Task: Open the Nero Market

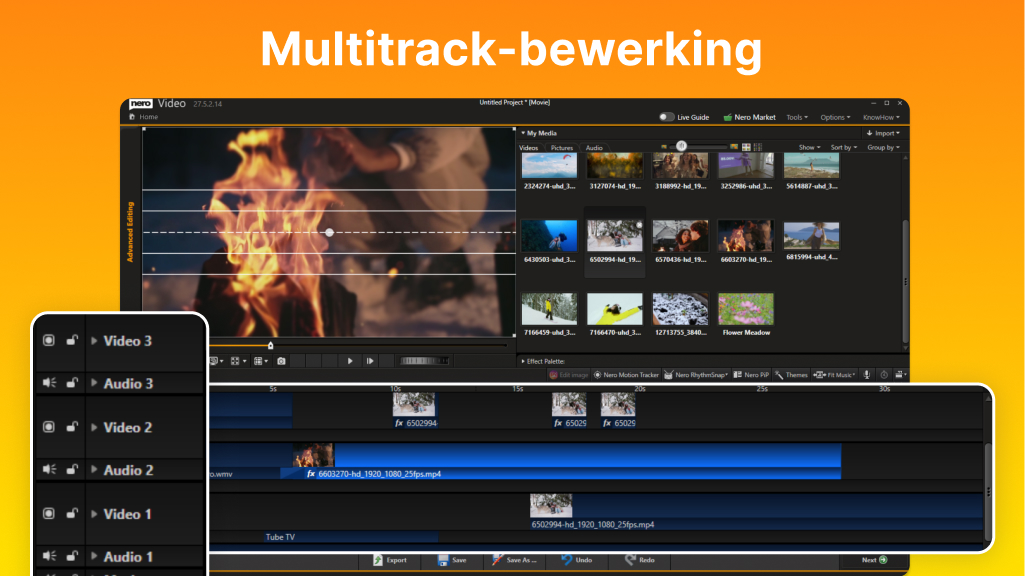Action: pos(750,117)
